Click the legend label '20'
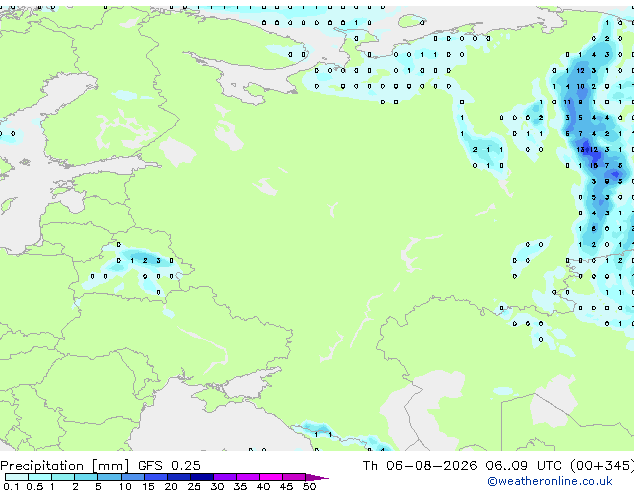 tap(171, 486)
